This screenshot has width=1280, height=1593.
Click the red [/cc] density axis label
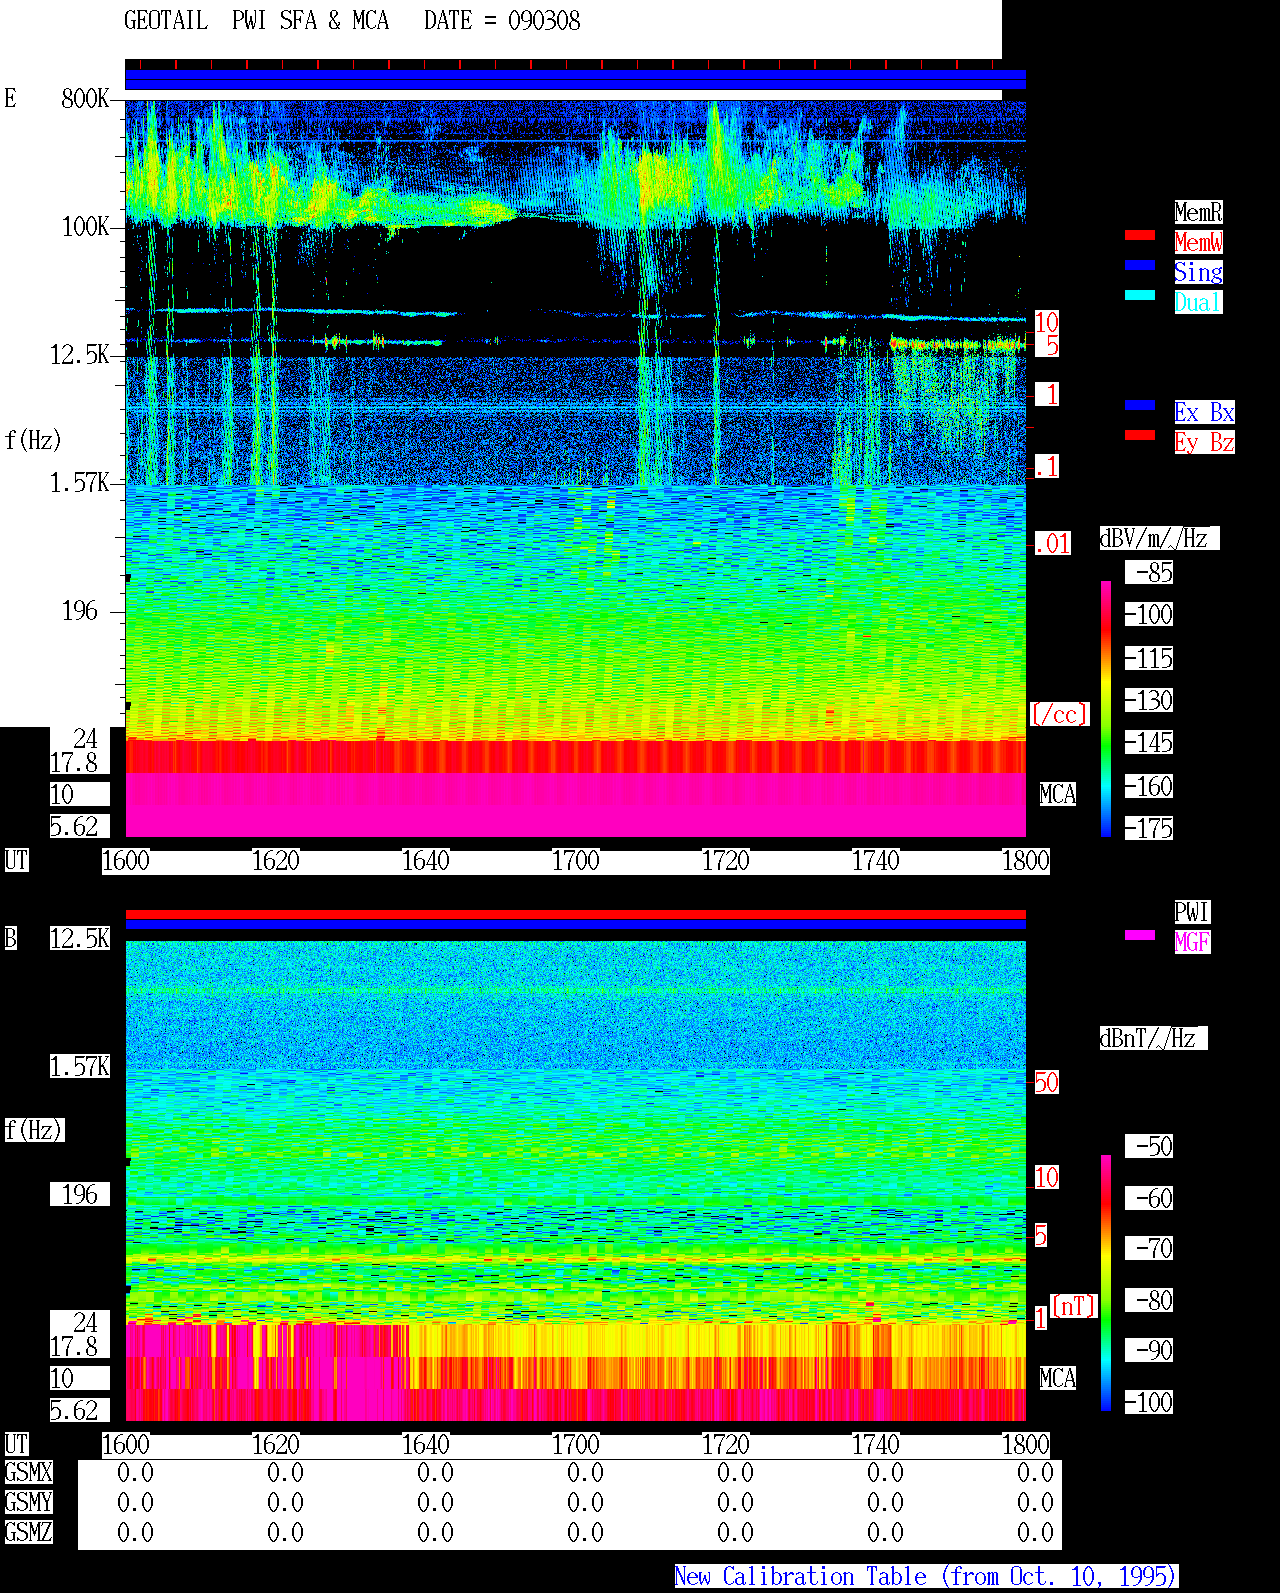1059,715
